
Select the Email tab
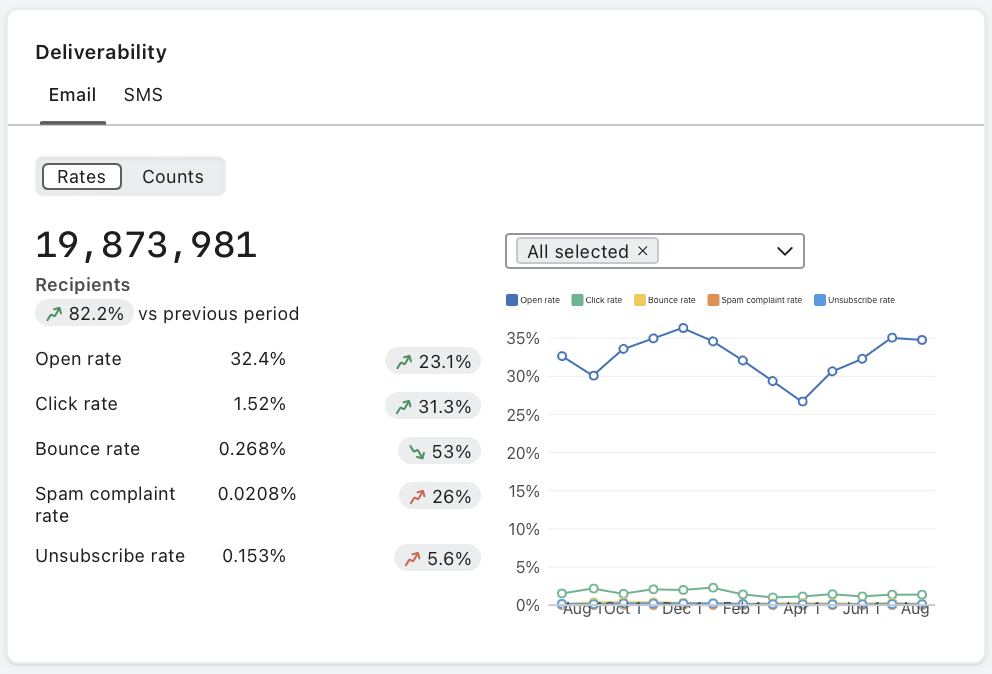coord(72,95)
